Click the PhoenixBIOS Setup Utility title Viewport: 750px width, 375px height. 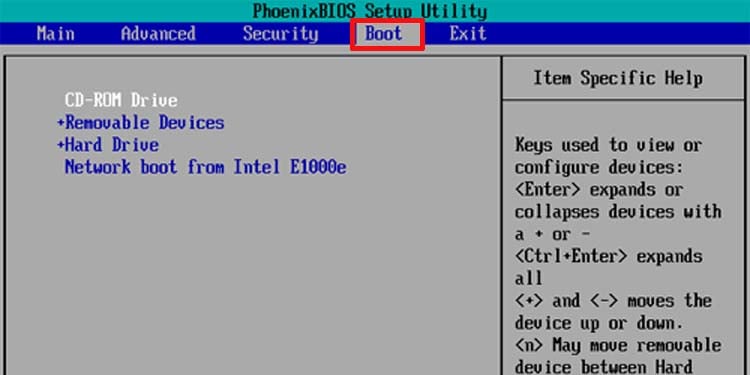[x=369, y=11]
